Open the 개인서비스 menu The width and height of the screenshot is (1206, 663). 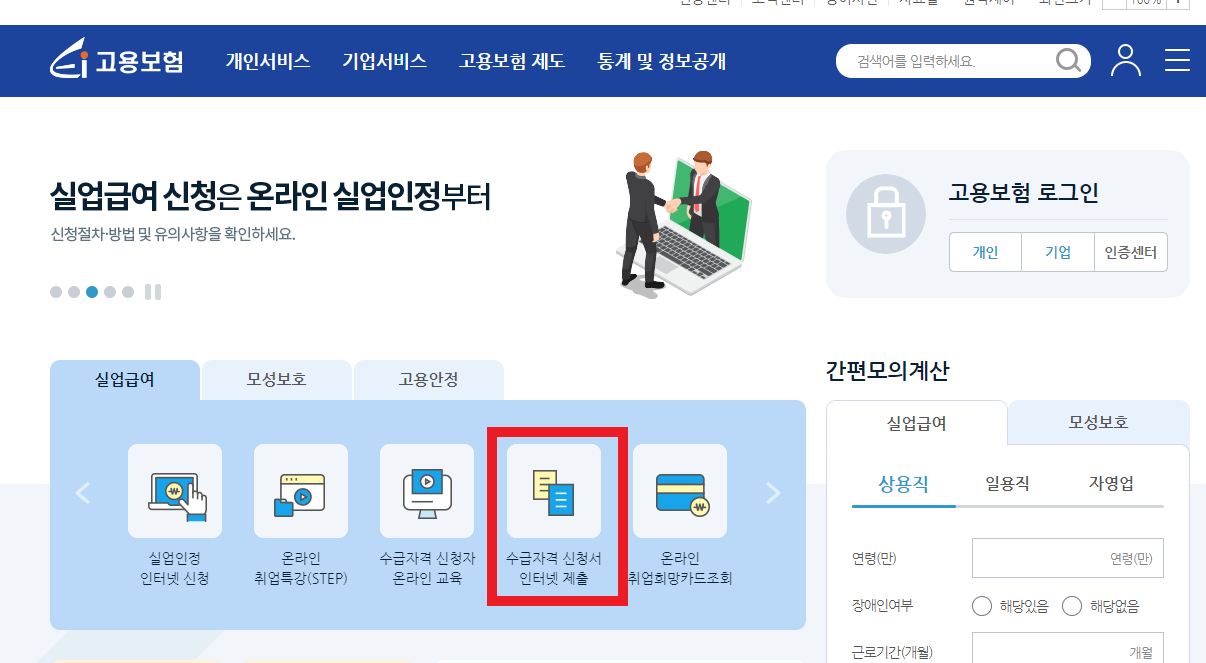[x=268, y=61]
